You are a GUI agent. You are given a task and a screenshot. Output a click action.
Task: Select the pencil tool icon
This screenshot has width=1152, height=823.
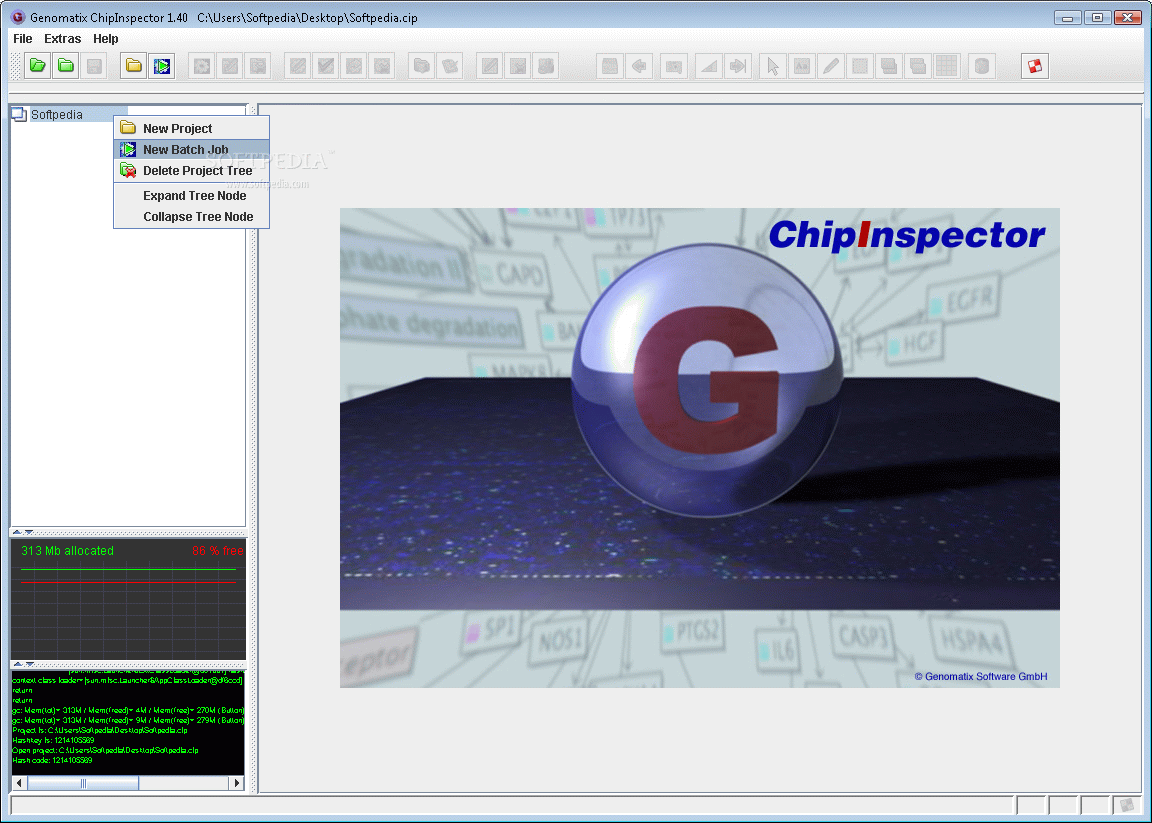pyautogui.click(x=830, y=66)
